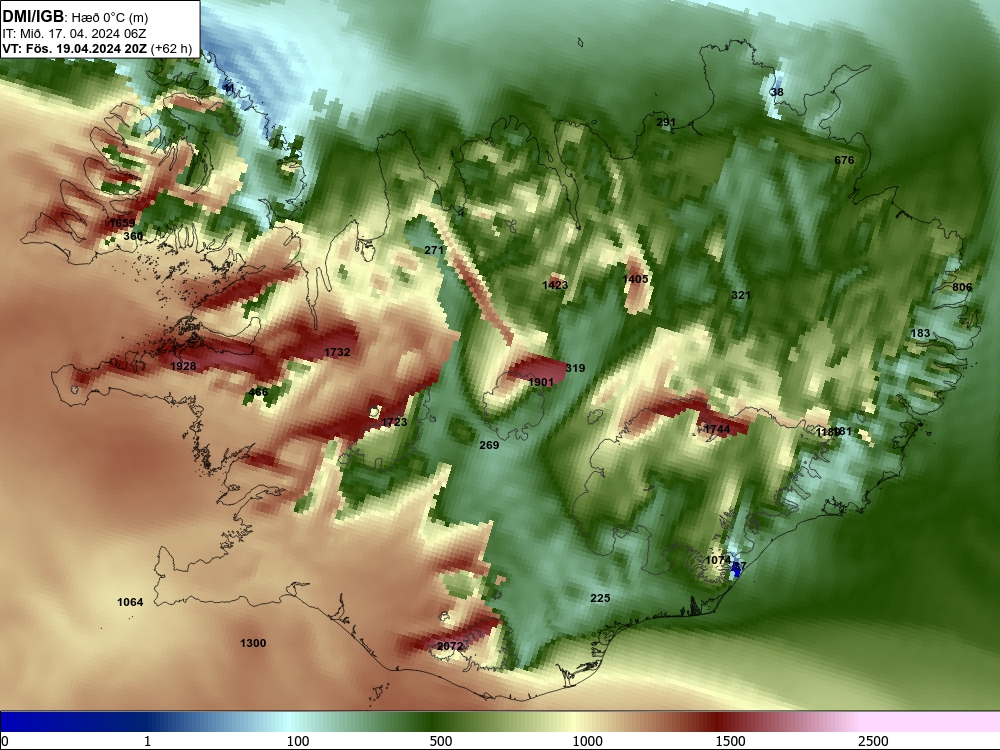Click the map value 360
This screenshot has height=750, width=1000.
pos(133,236)
